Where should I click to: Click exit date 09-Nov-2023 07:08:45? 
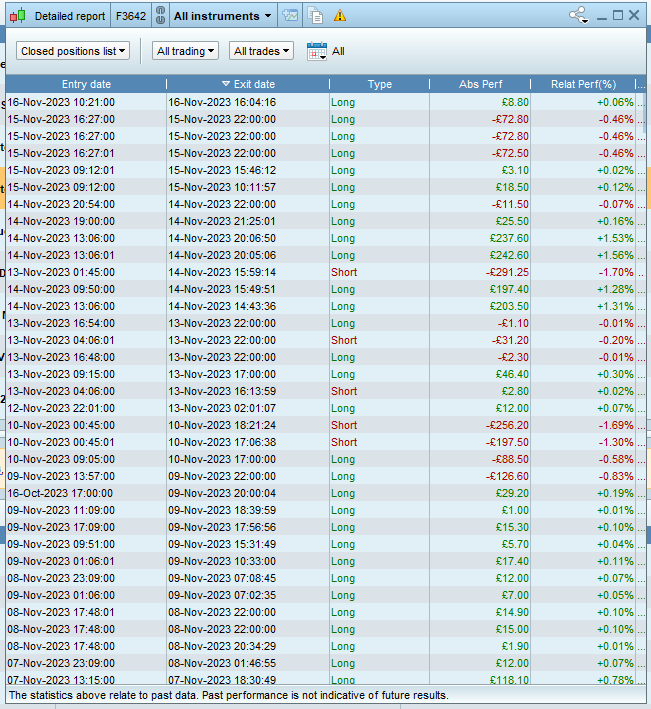tap(222, 578)
